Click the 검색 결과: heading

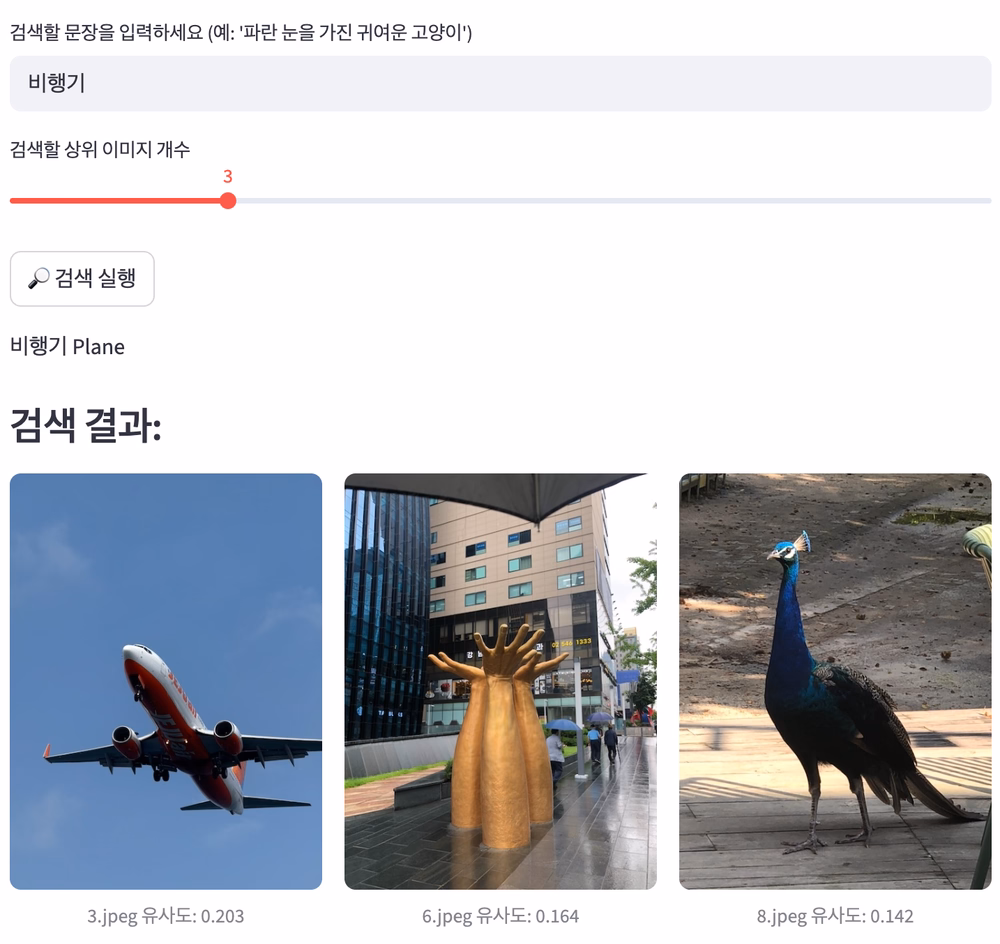pyautogui.click(x=86, y=425)
